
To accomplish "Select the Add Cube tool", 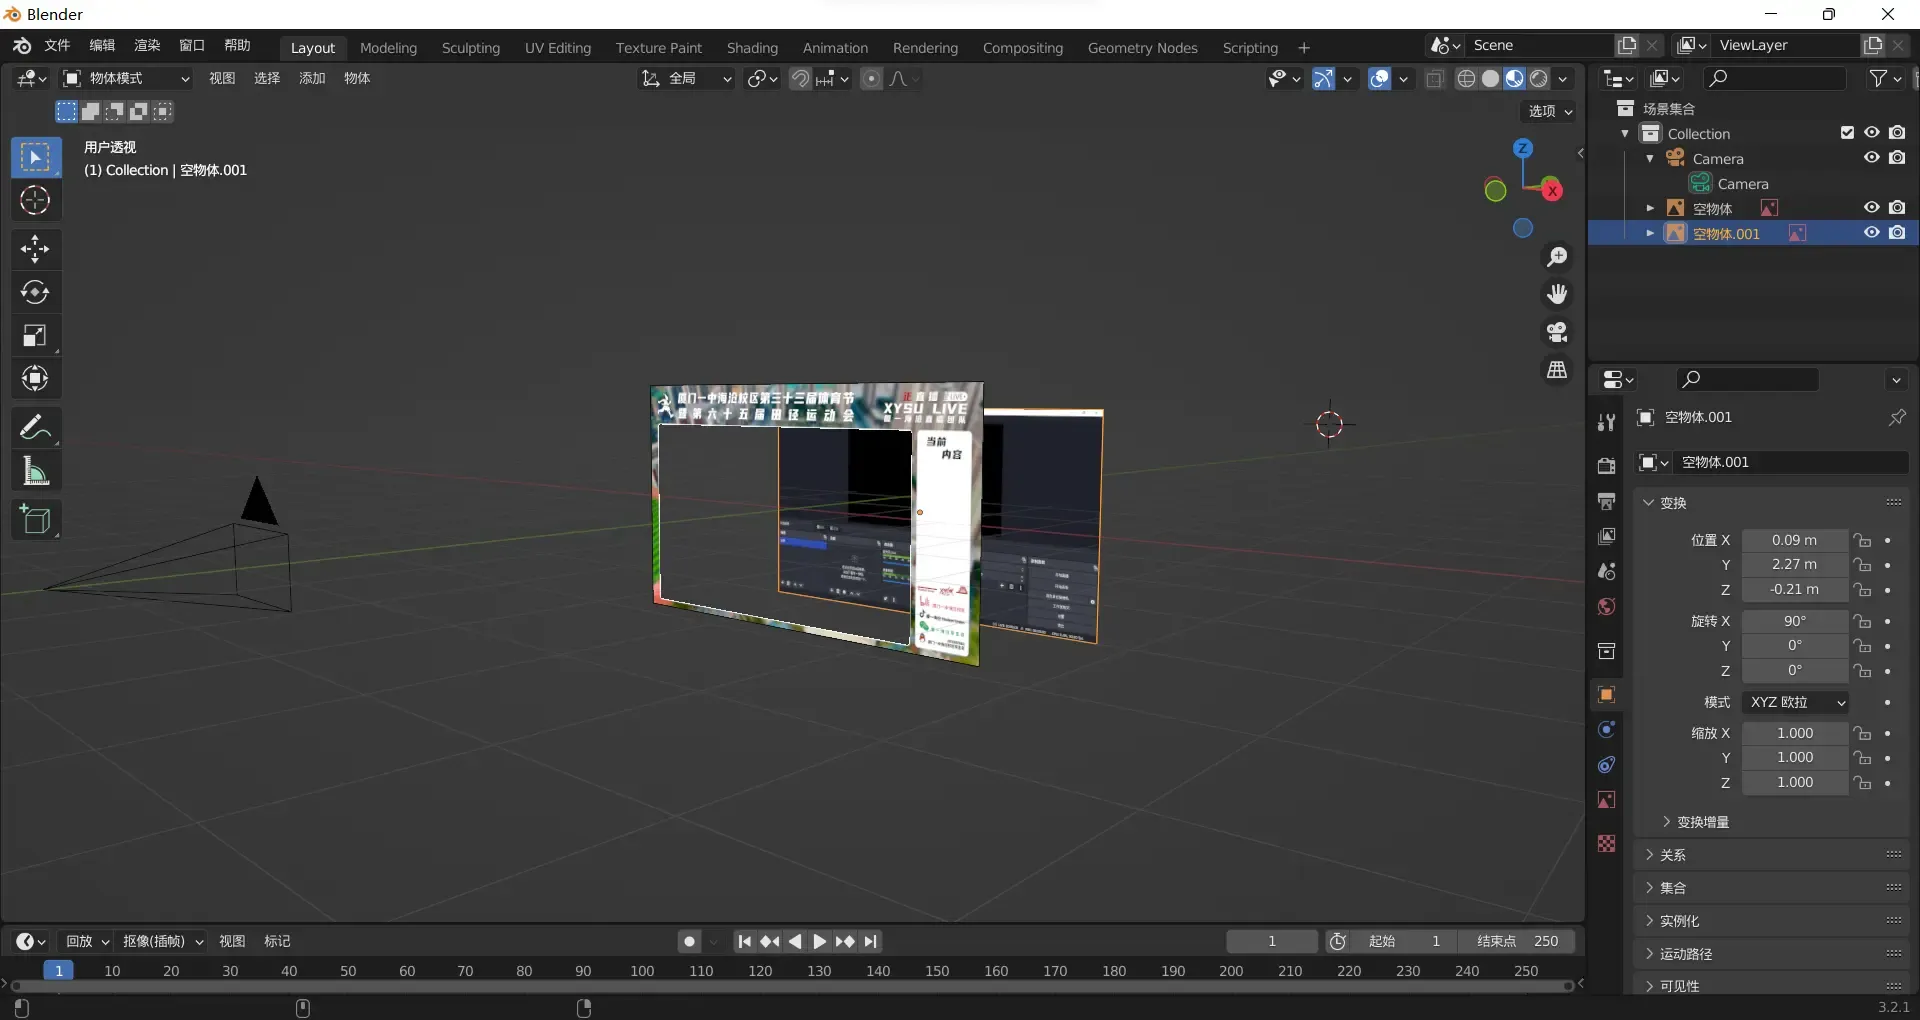I will click(35, 520).
